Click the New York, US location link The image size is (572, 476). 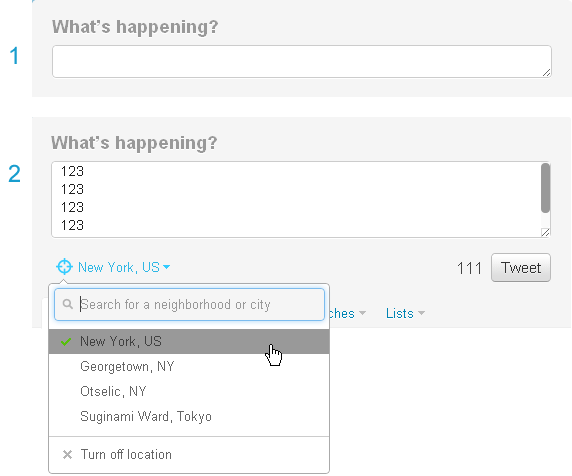(x=119, y=267)
